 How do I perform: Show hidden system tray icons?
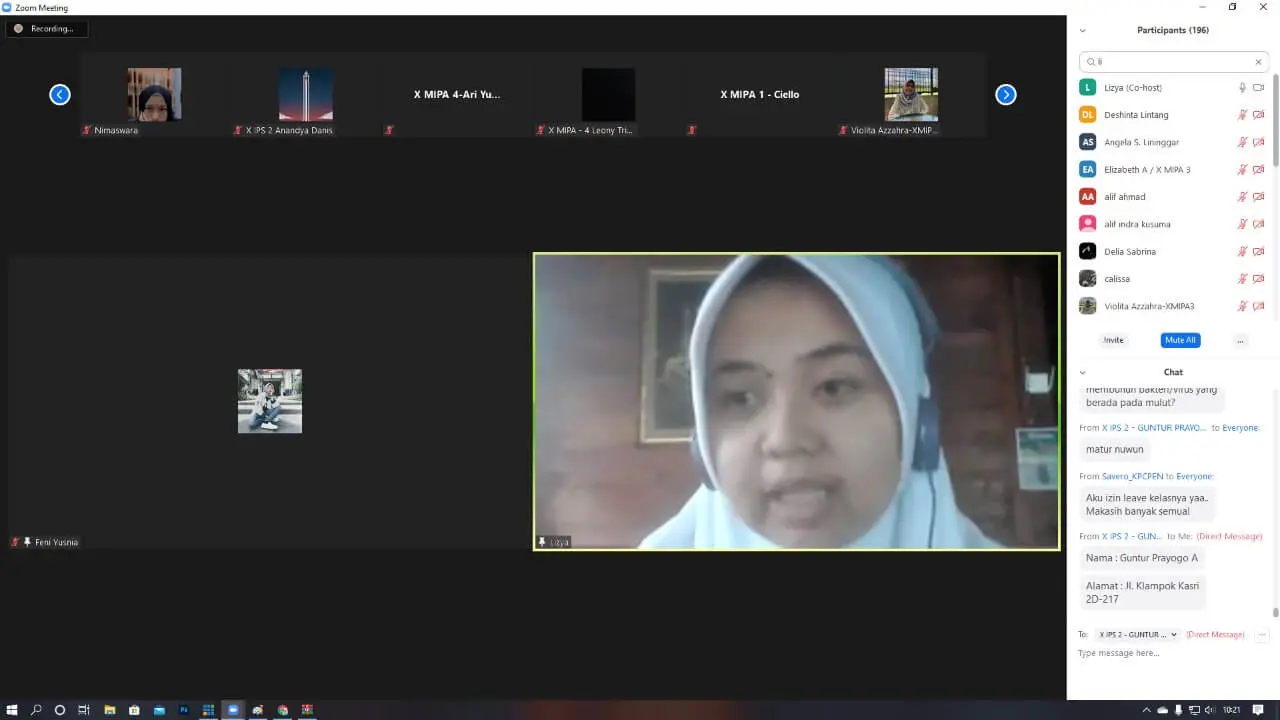pos(1149,710)
